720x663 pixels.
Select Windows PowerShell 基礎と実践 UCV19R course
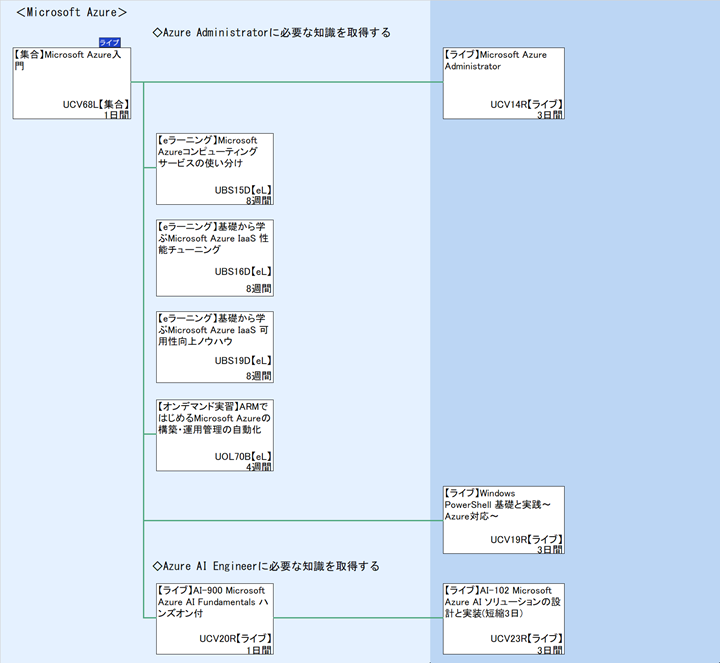click(x=504, y=520)
